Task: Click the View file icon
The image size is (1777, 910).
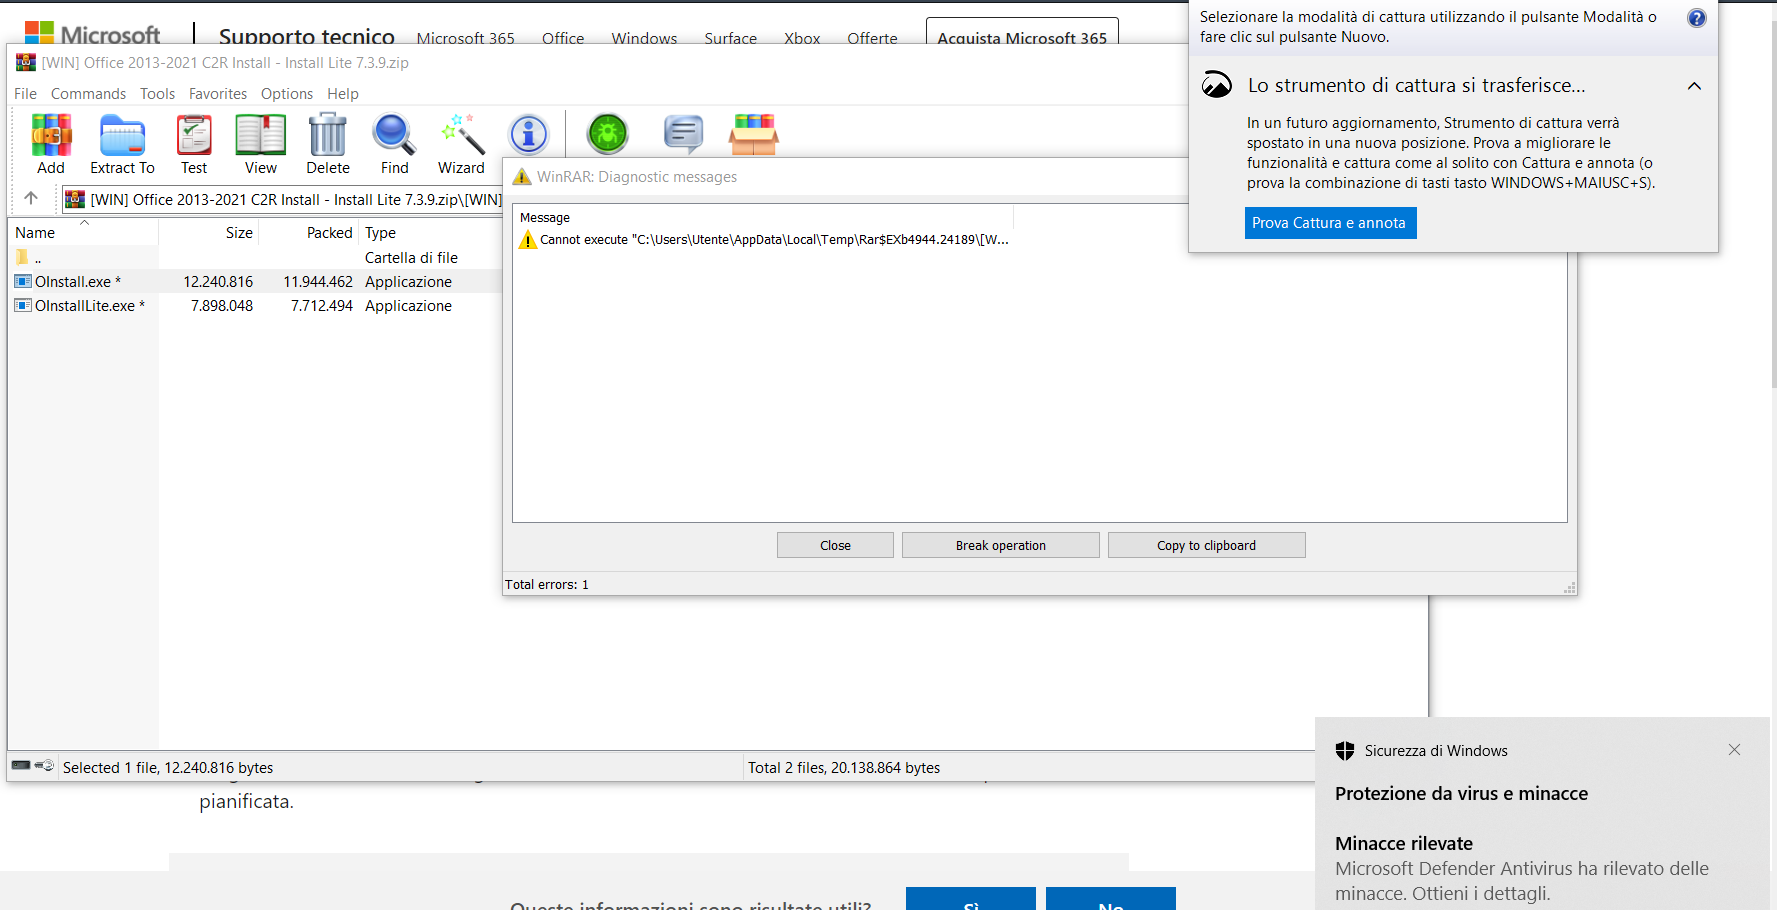Action: (260, 135)
